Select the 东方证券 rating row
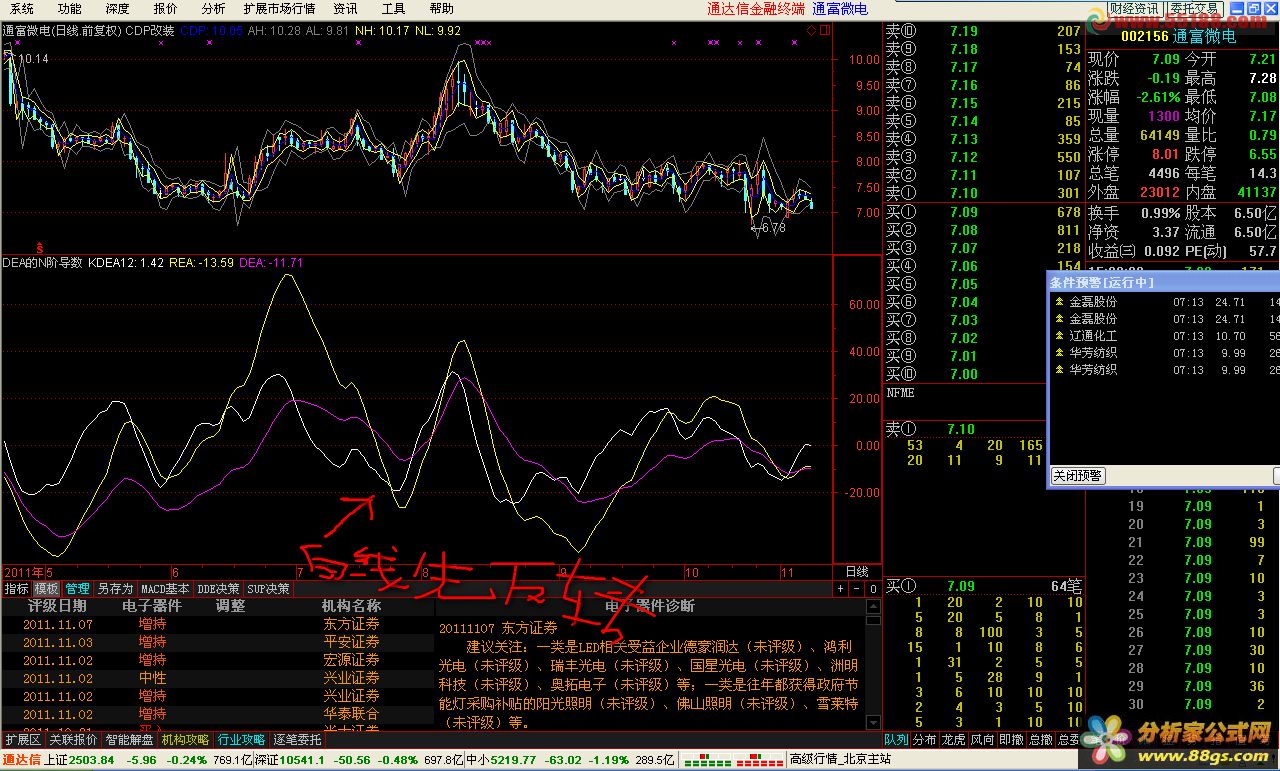The height and width of the screenshot is (771, 1280). click(x=217, y=624)
